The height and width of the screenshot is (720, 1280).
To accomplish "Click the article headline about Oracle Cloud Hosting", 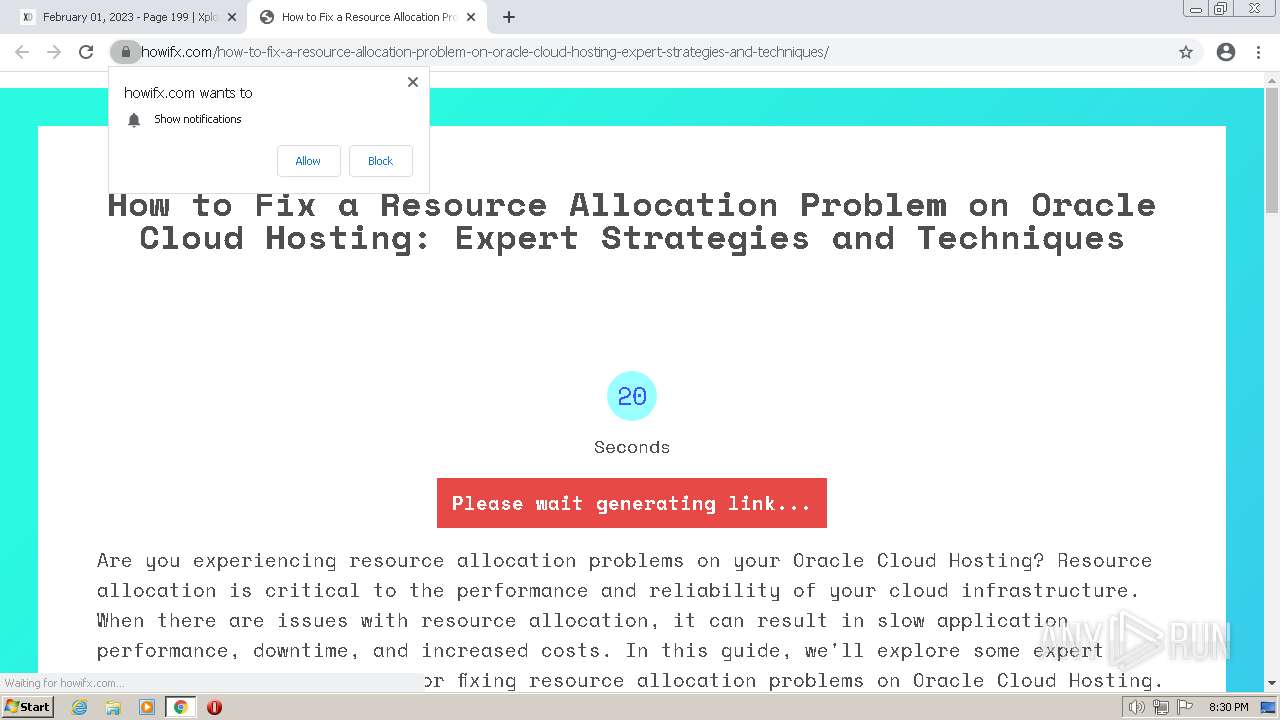I will [x=632, y=221].
